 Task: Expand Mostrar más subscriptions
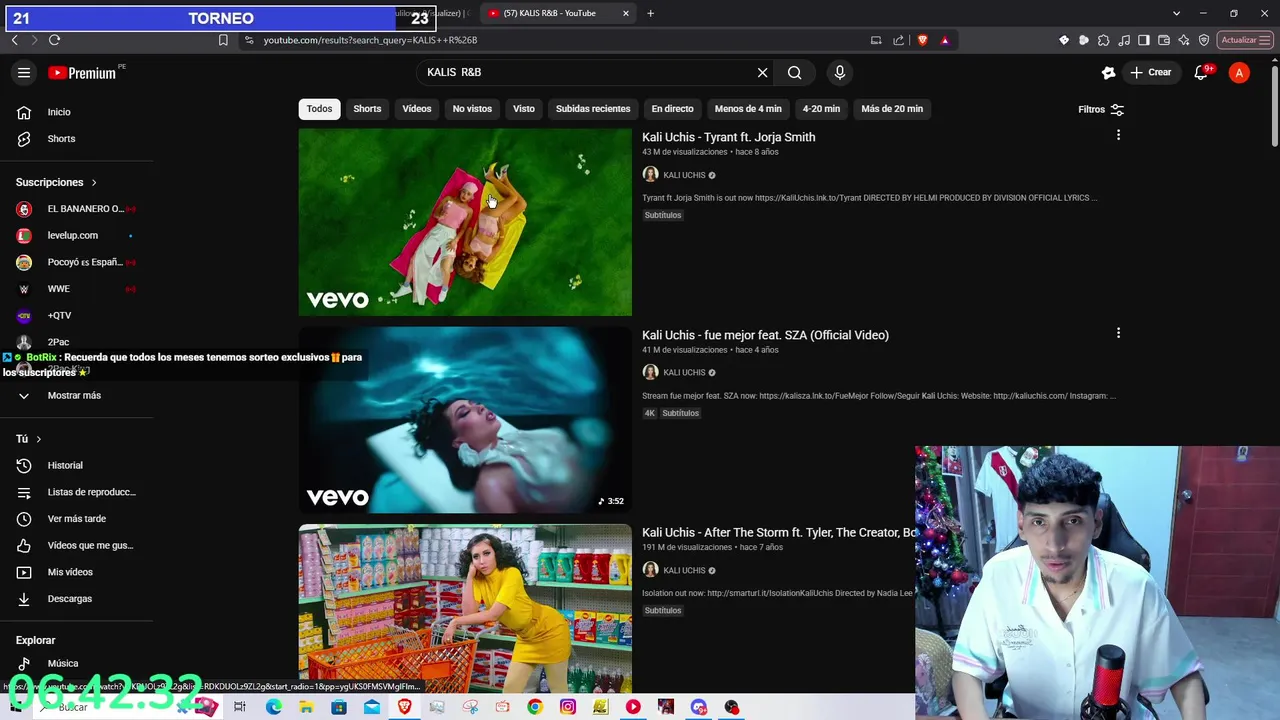point(76,395)
